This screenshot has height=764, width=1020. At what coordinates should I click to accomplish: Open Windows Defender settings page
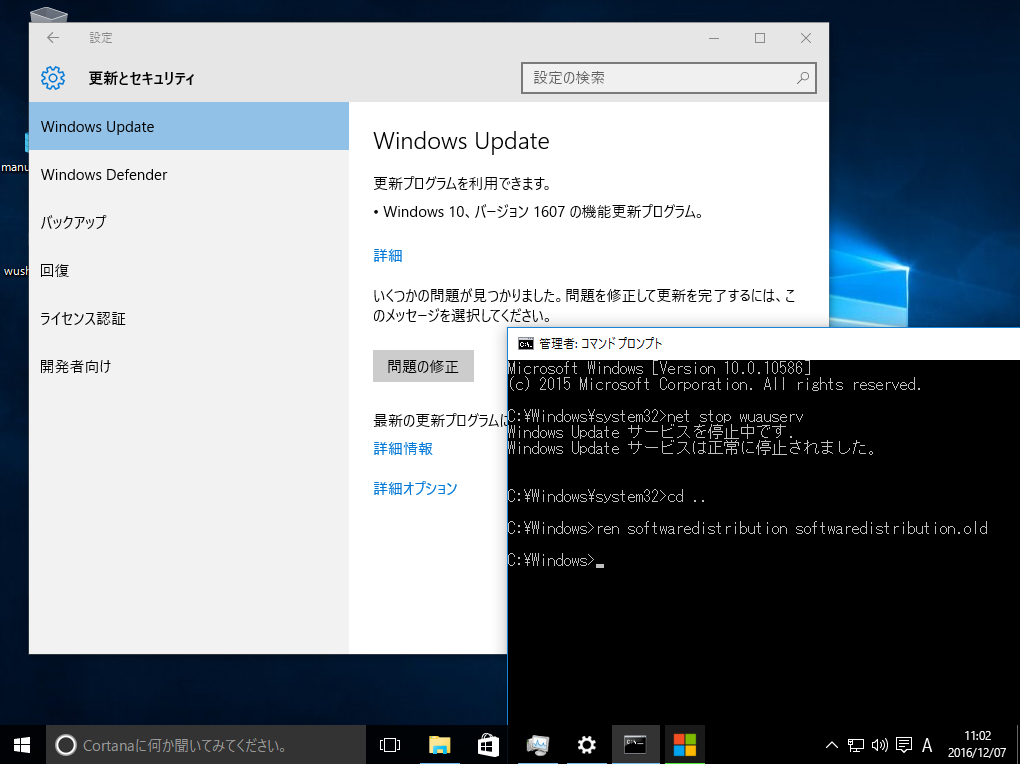[189, 174]
